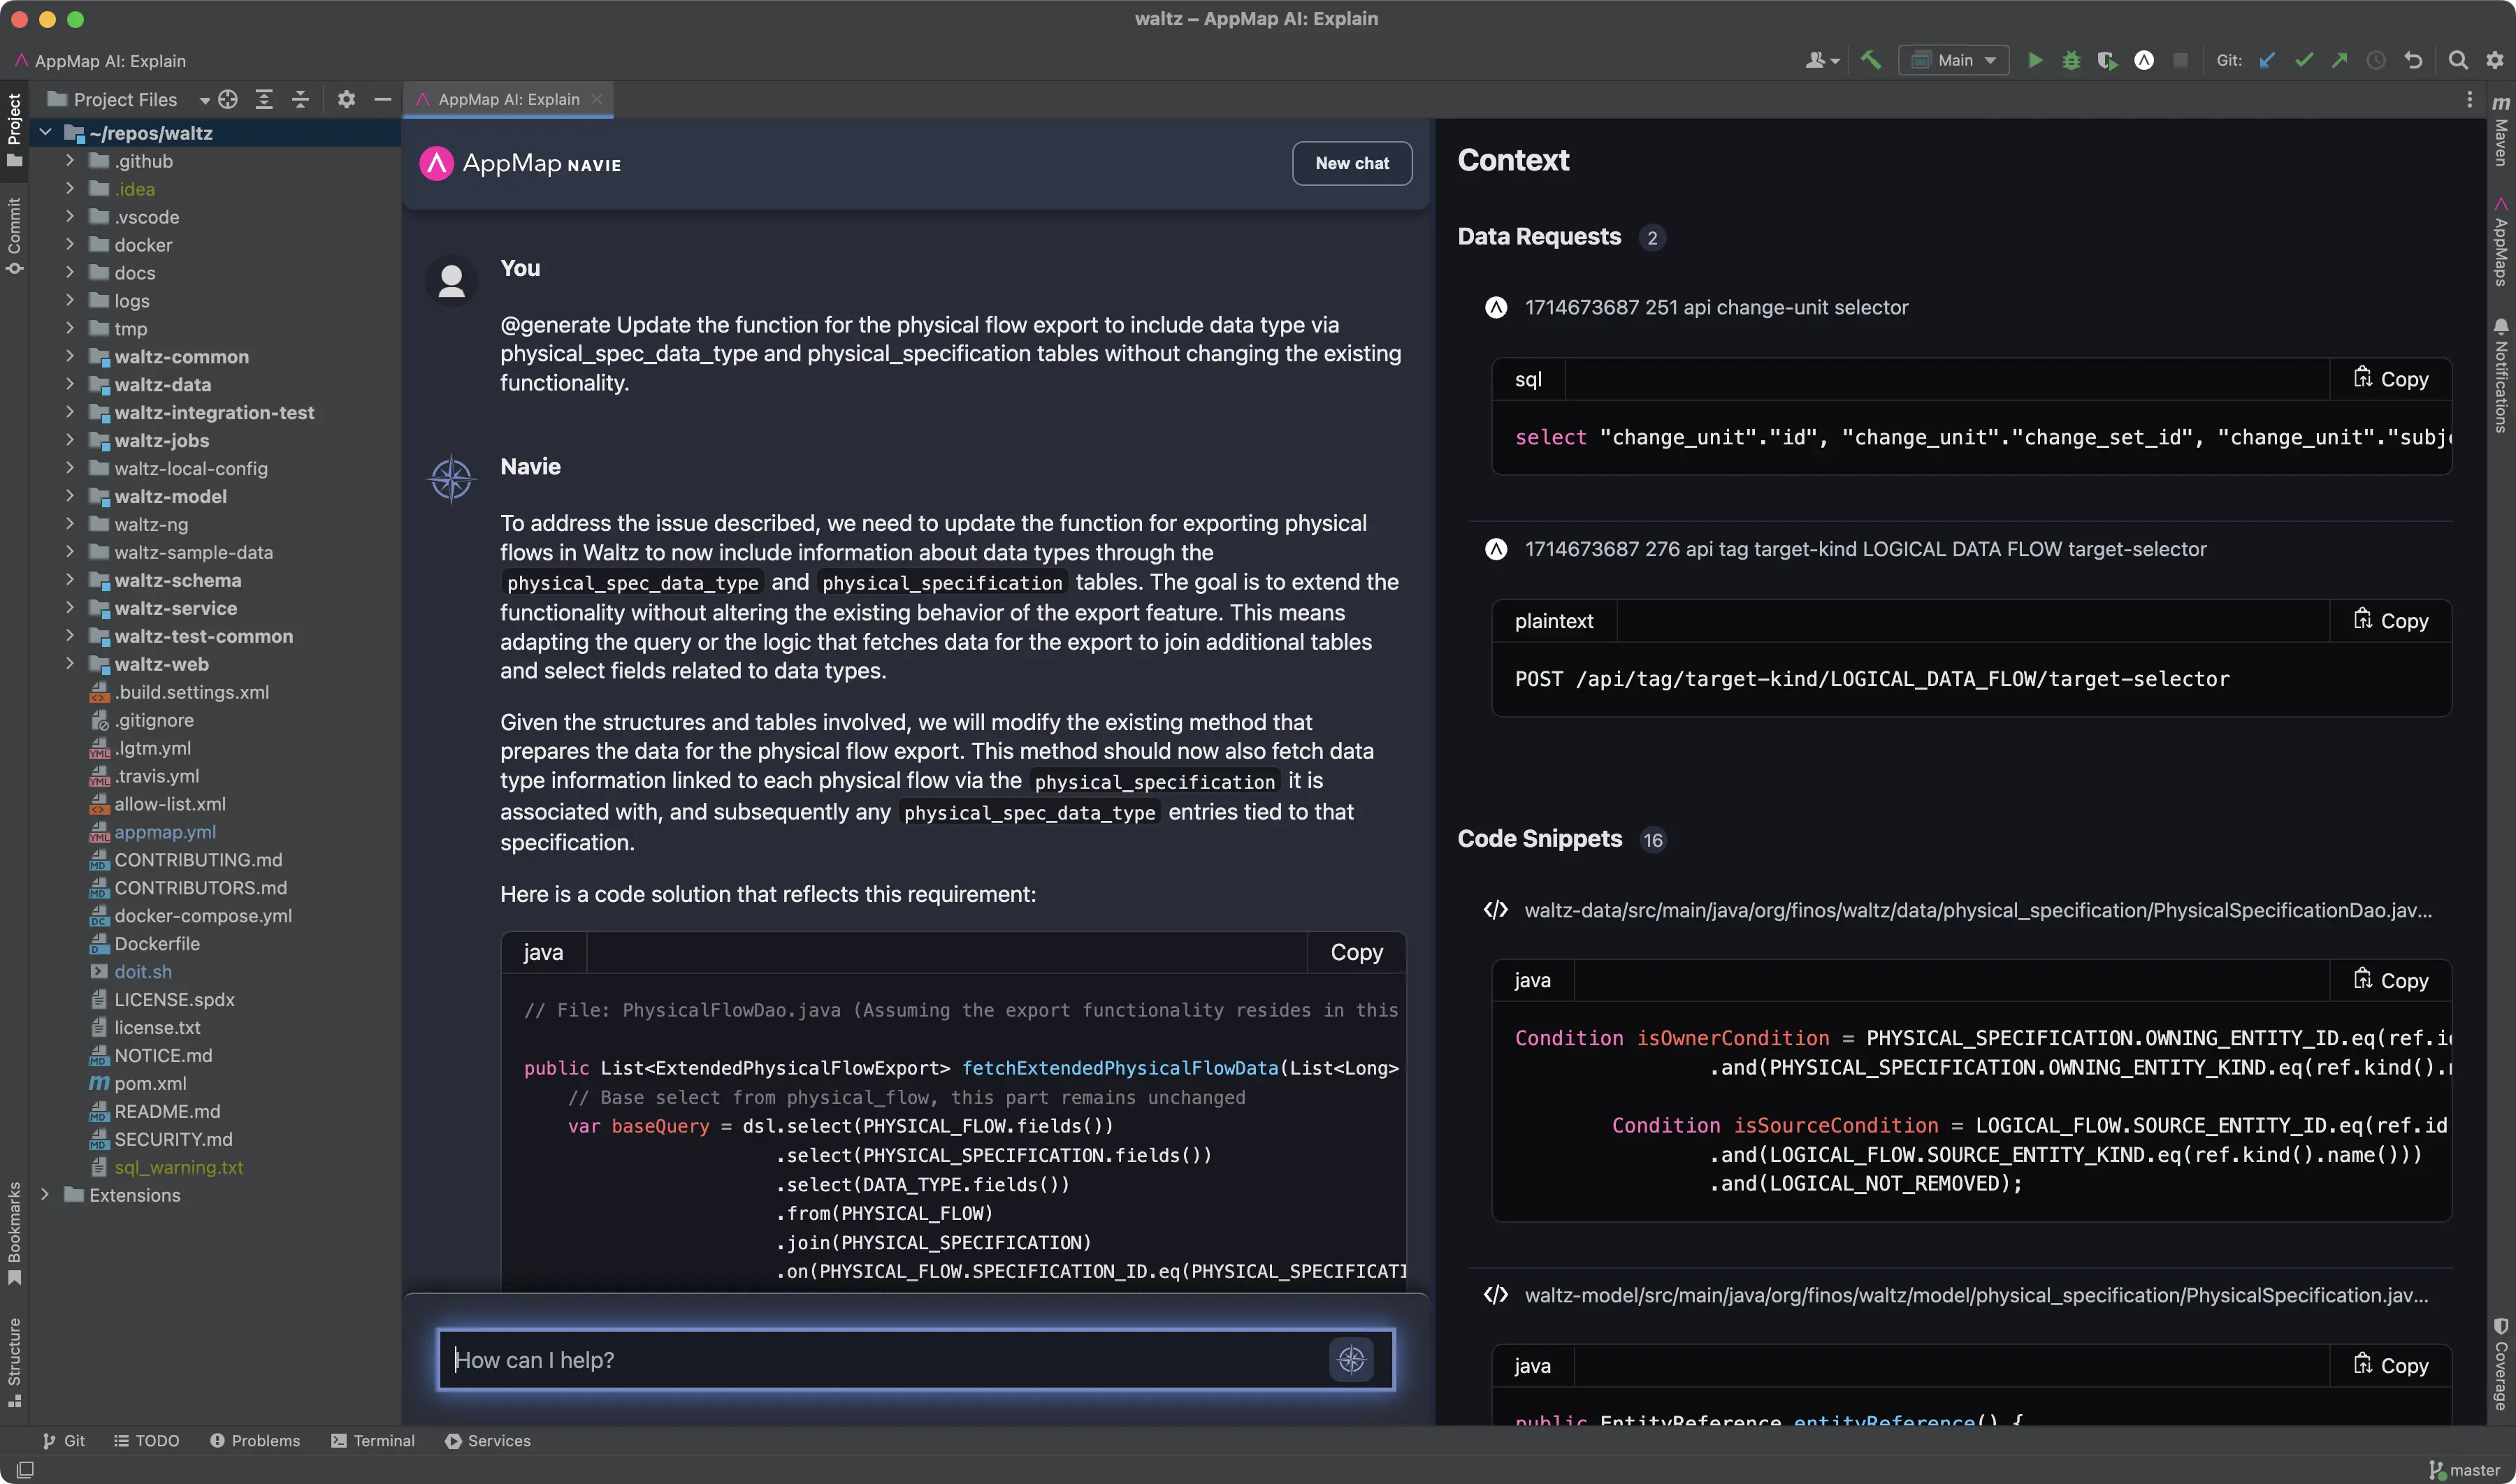Screen dimensions: 2516x1484
Task: Start a New chat
Action: coord(1352,163)
